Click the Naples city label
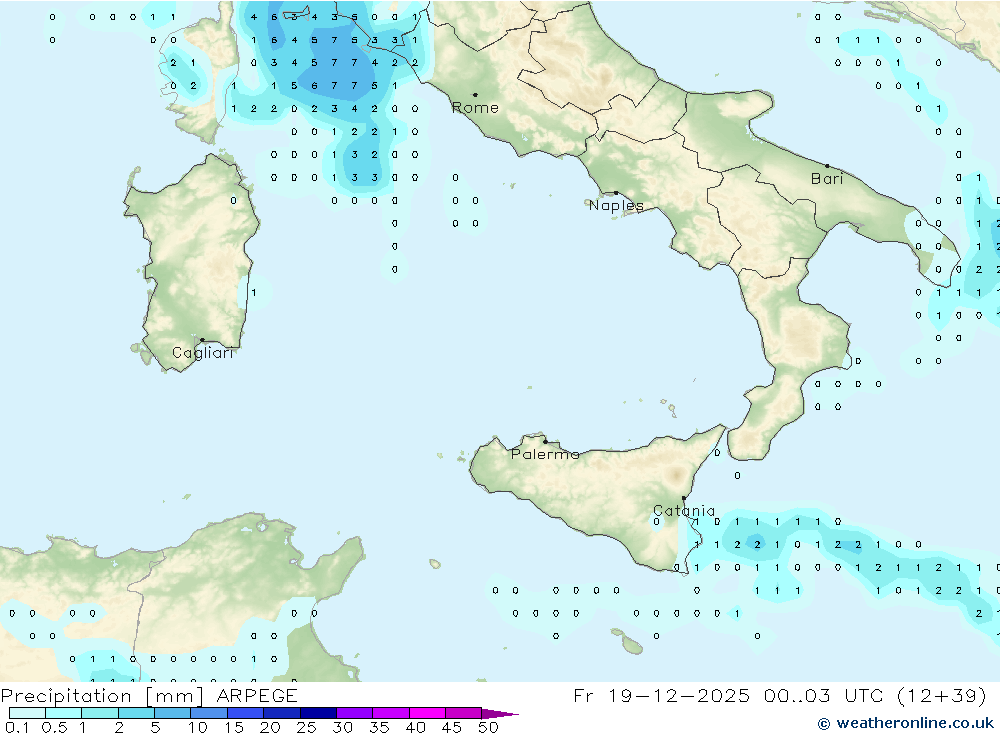Viewport: 1000px width, 733px height. 615,205
